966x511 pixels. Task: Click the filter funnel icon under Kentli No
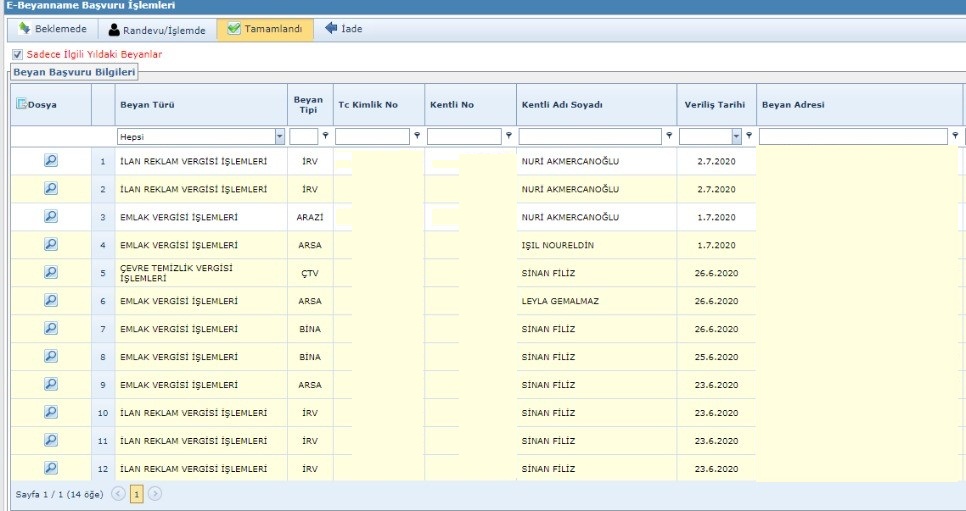(x=509, y=136)
